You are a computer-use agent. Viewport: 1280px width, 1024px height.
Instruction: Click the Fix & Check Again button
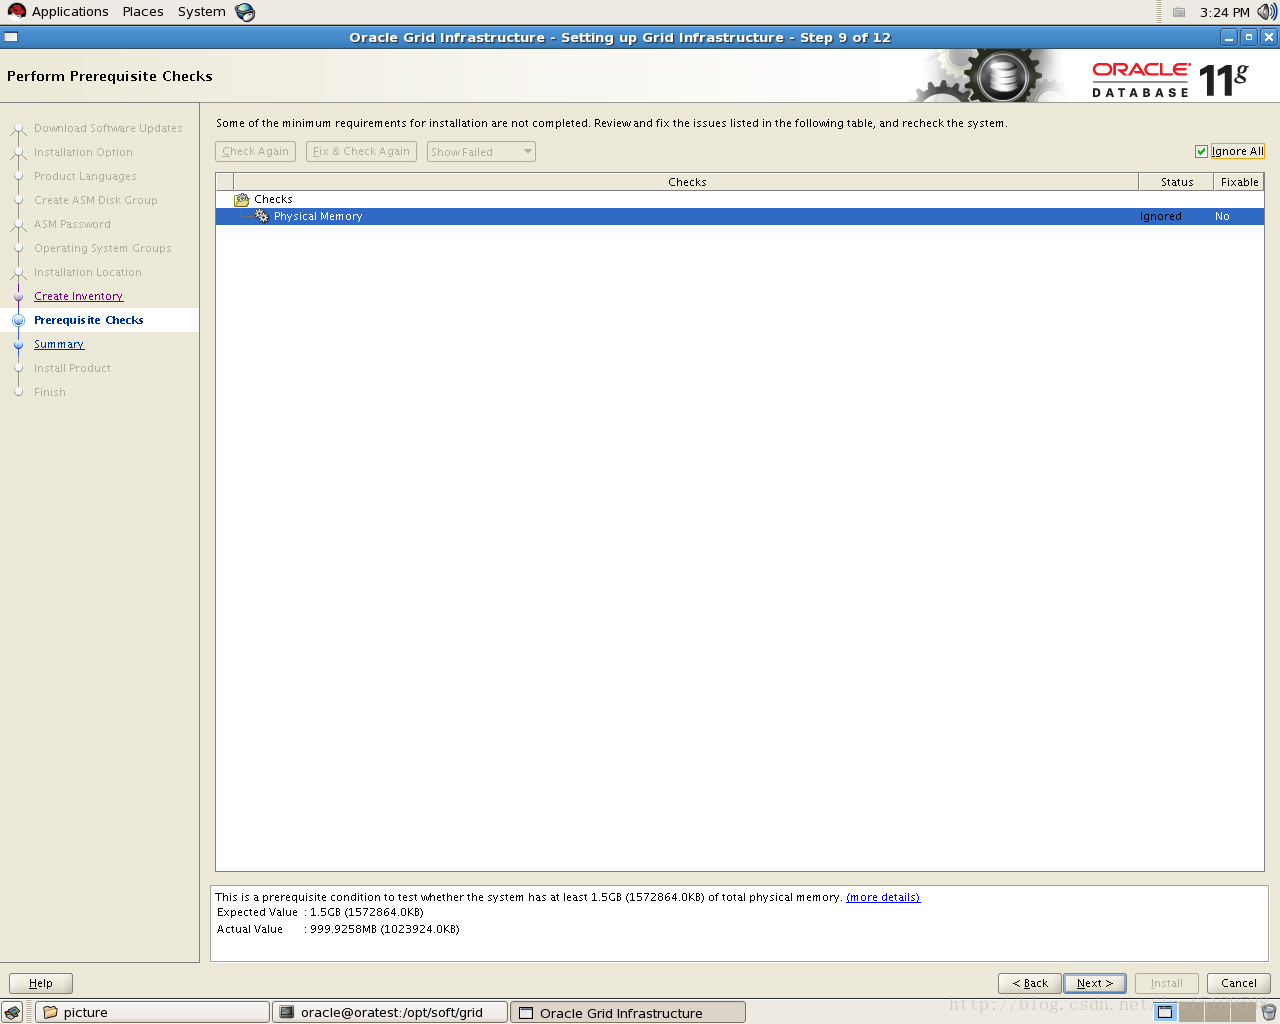361,152
